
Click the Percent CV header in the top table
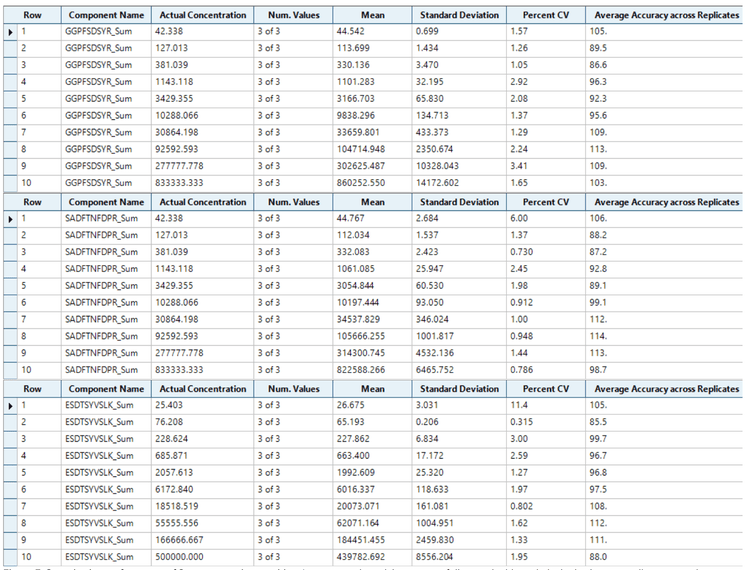pyautogui.click(x=545, y=16)
